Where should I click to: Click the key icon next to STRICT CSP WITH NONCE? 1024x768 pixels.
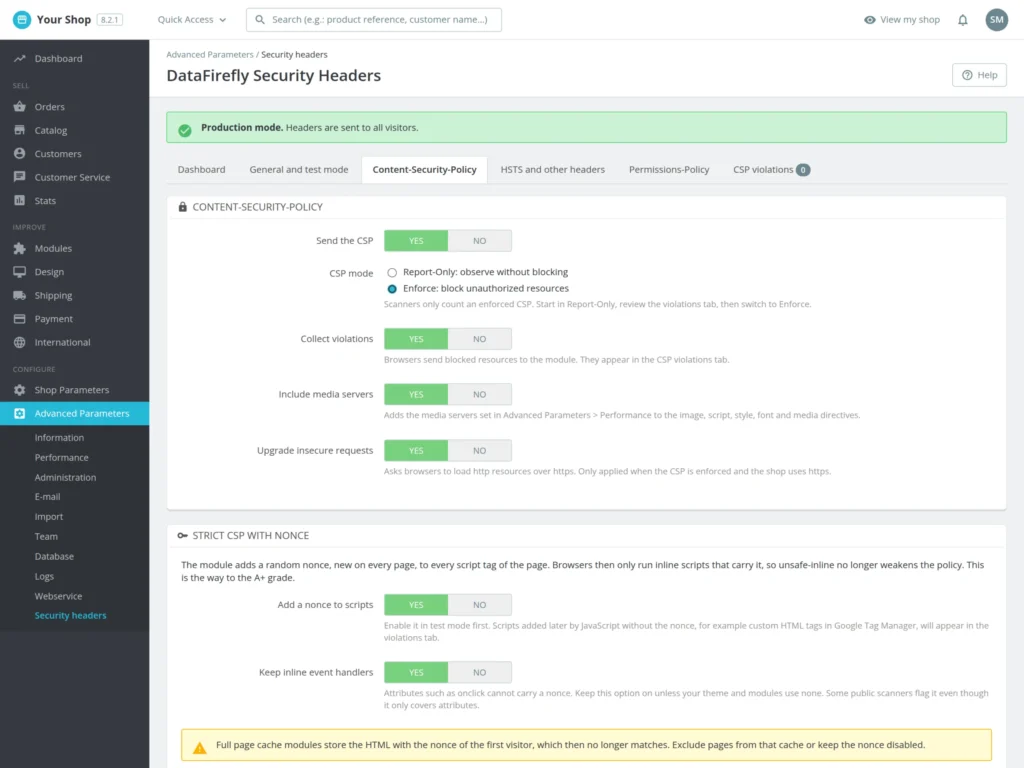click(x=182, y=536)
